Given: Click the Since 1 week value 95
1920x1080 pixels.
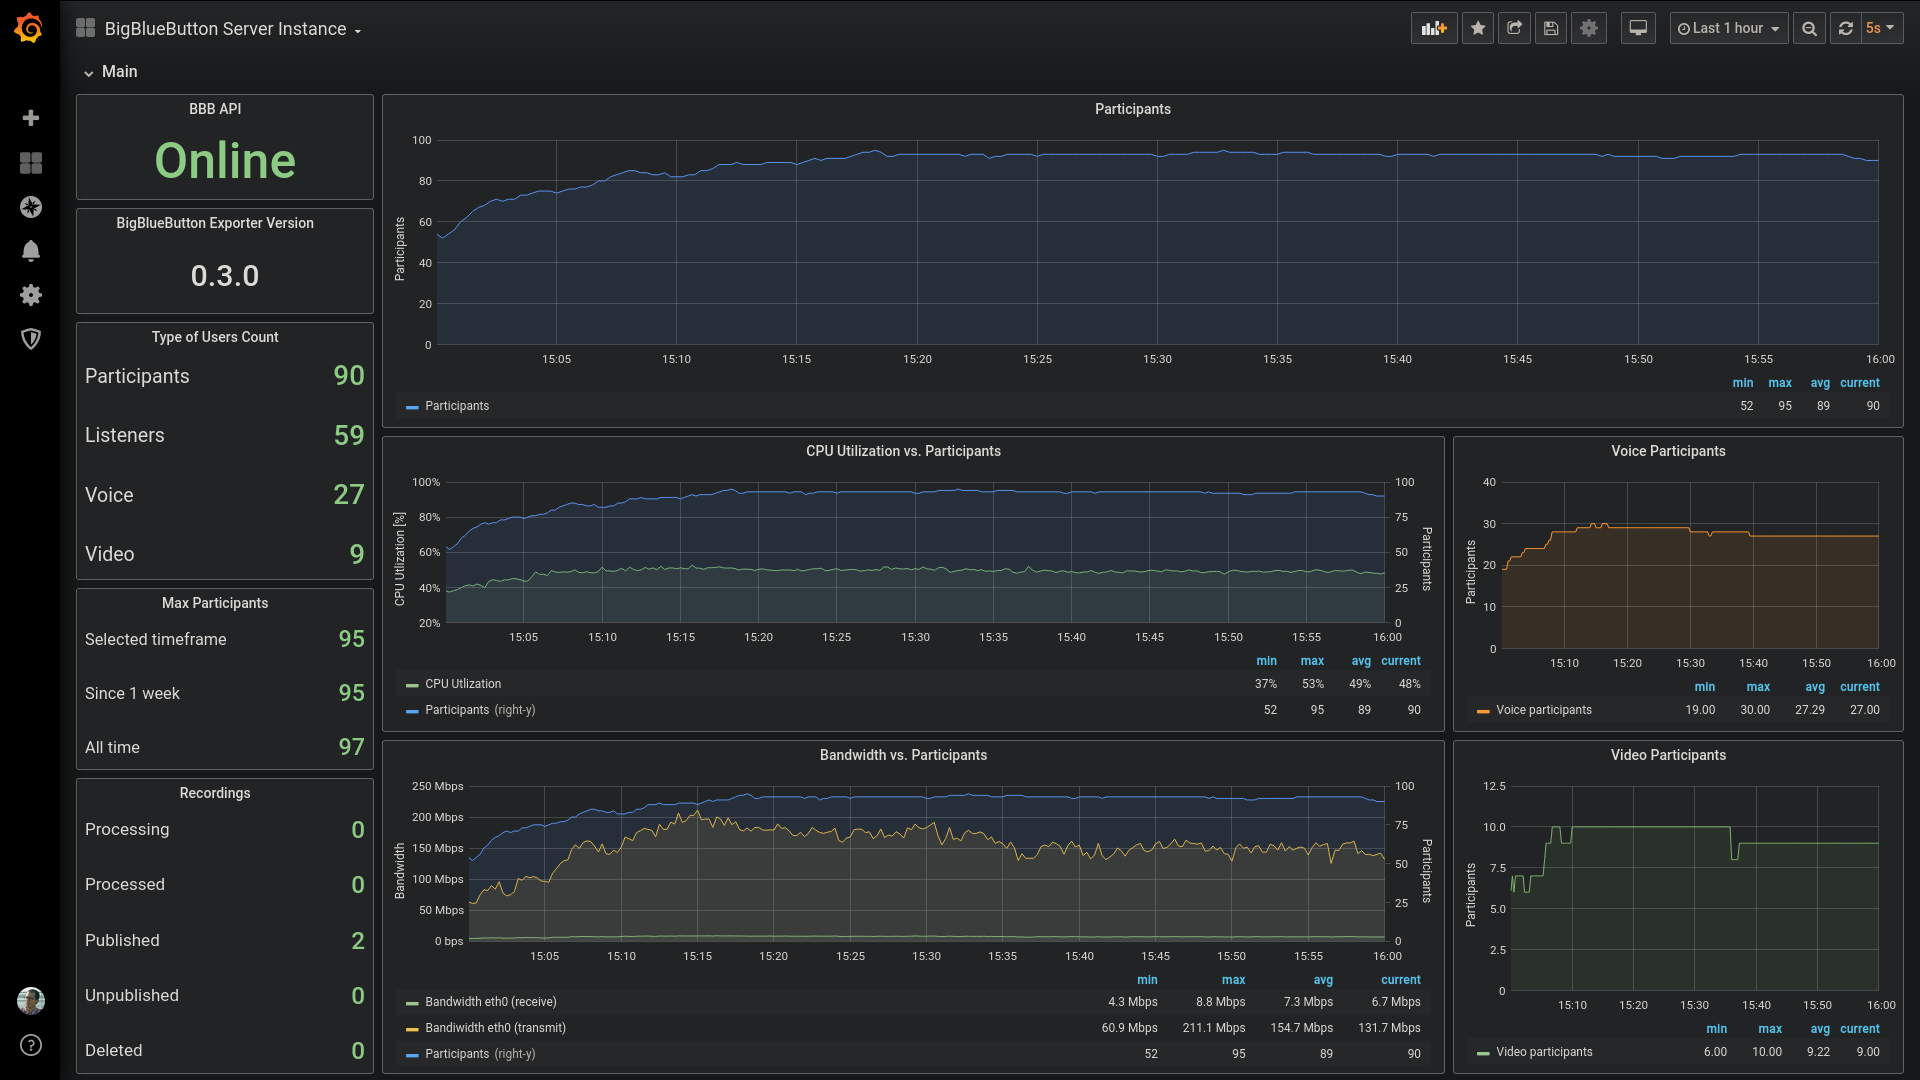Looking at the screenshot, I should click(x=351, y=693).
